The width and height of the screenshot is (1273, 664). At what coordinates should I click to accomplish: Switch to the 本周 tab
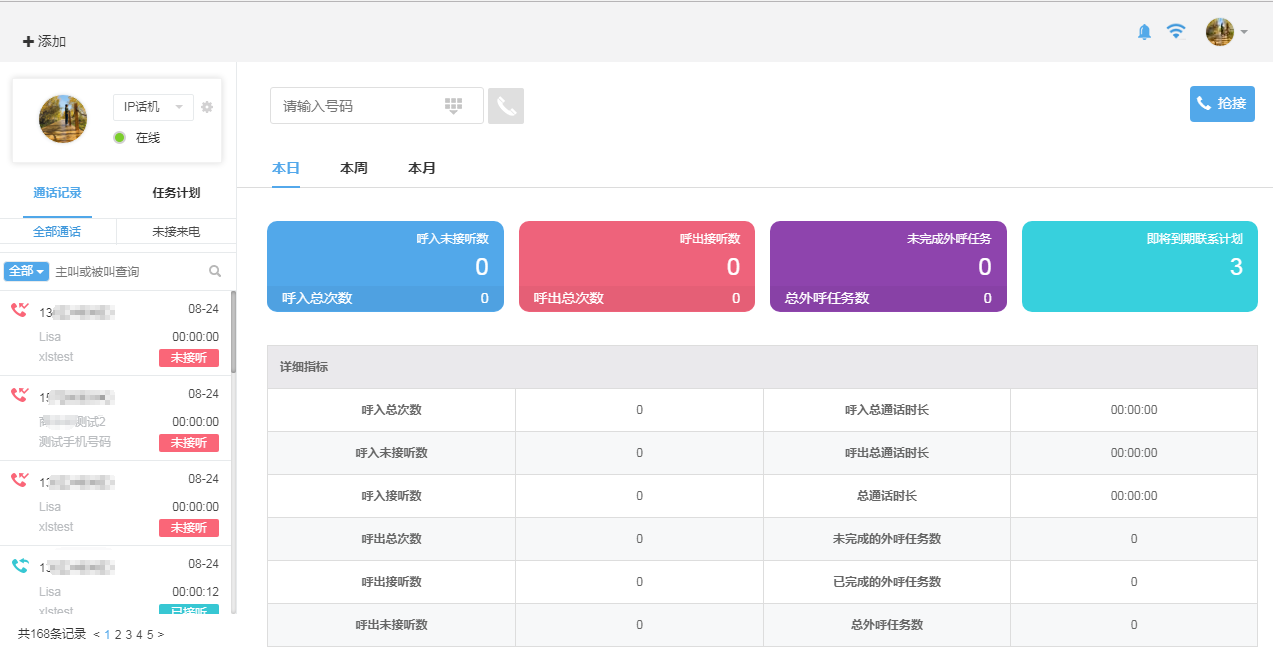coord(354,168)
